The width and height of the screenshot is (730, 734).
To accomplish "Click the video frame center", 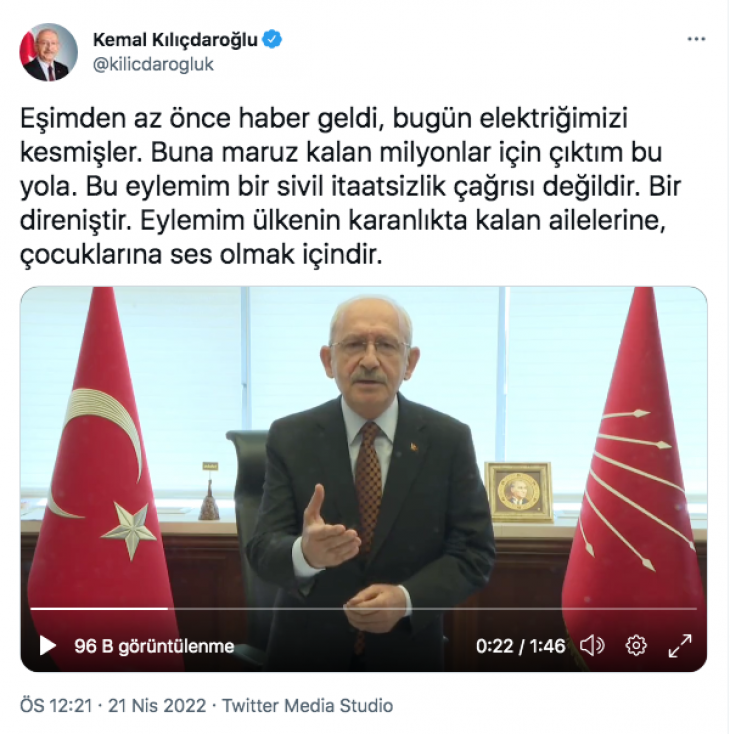I will (x=363, y=479).
